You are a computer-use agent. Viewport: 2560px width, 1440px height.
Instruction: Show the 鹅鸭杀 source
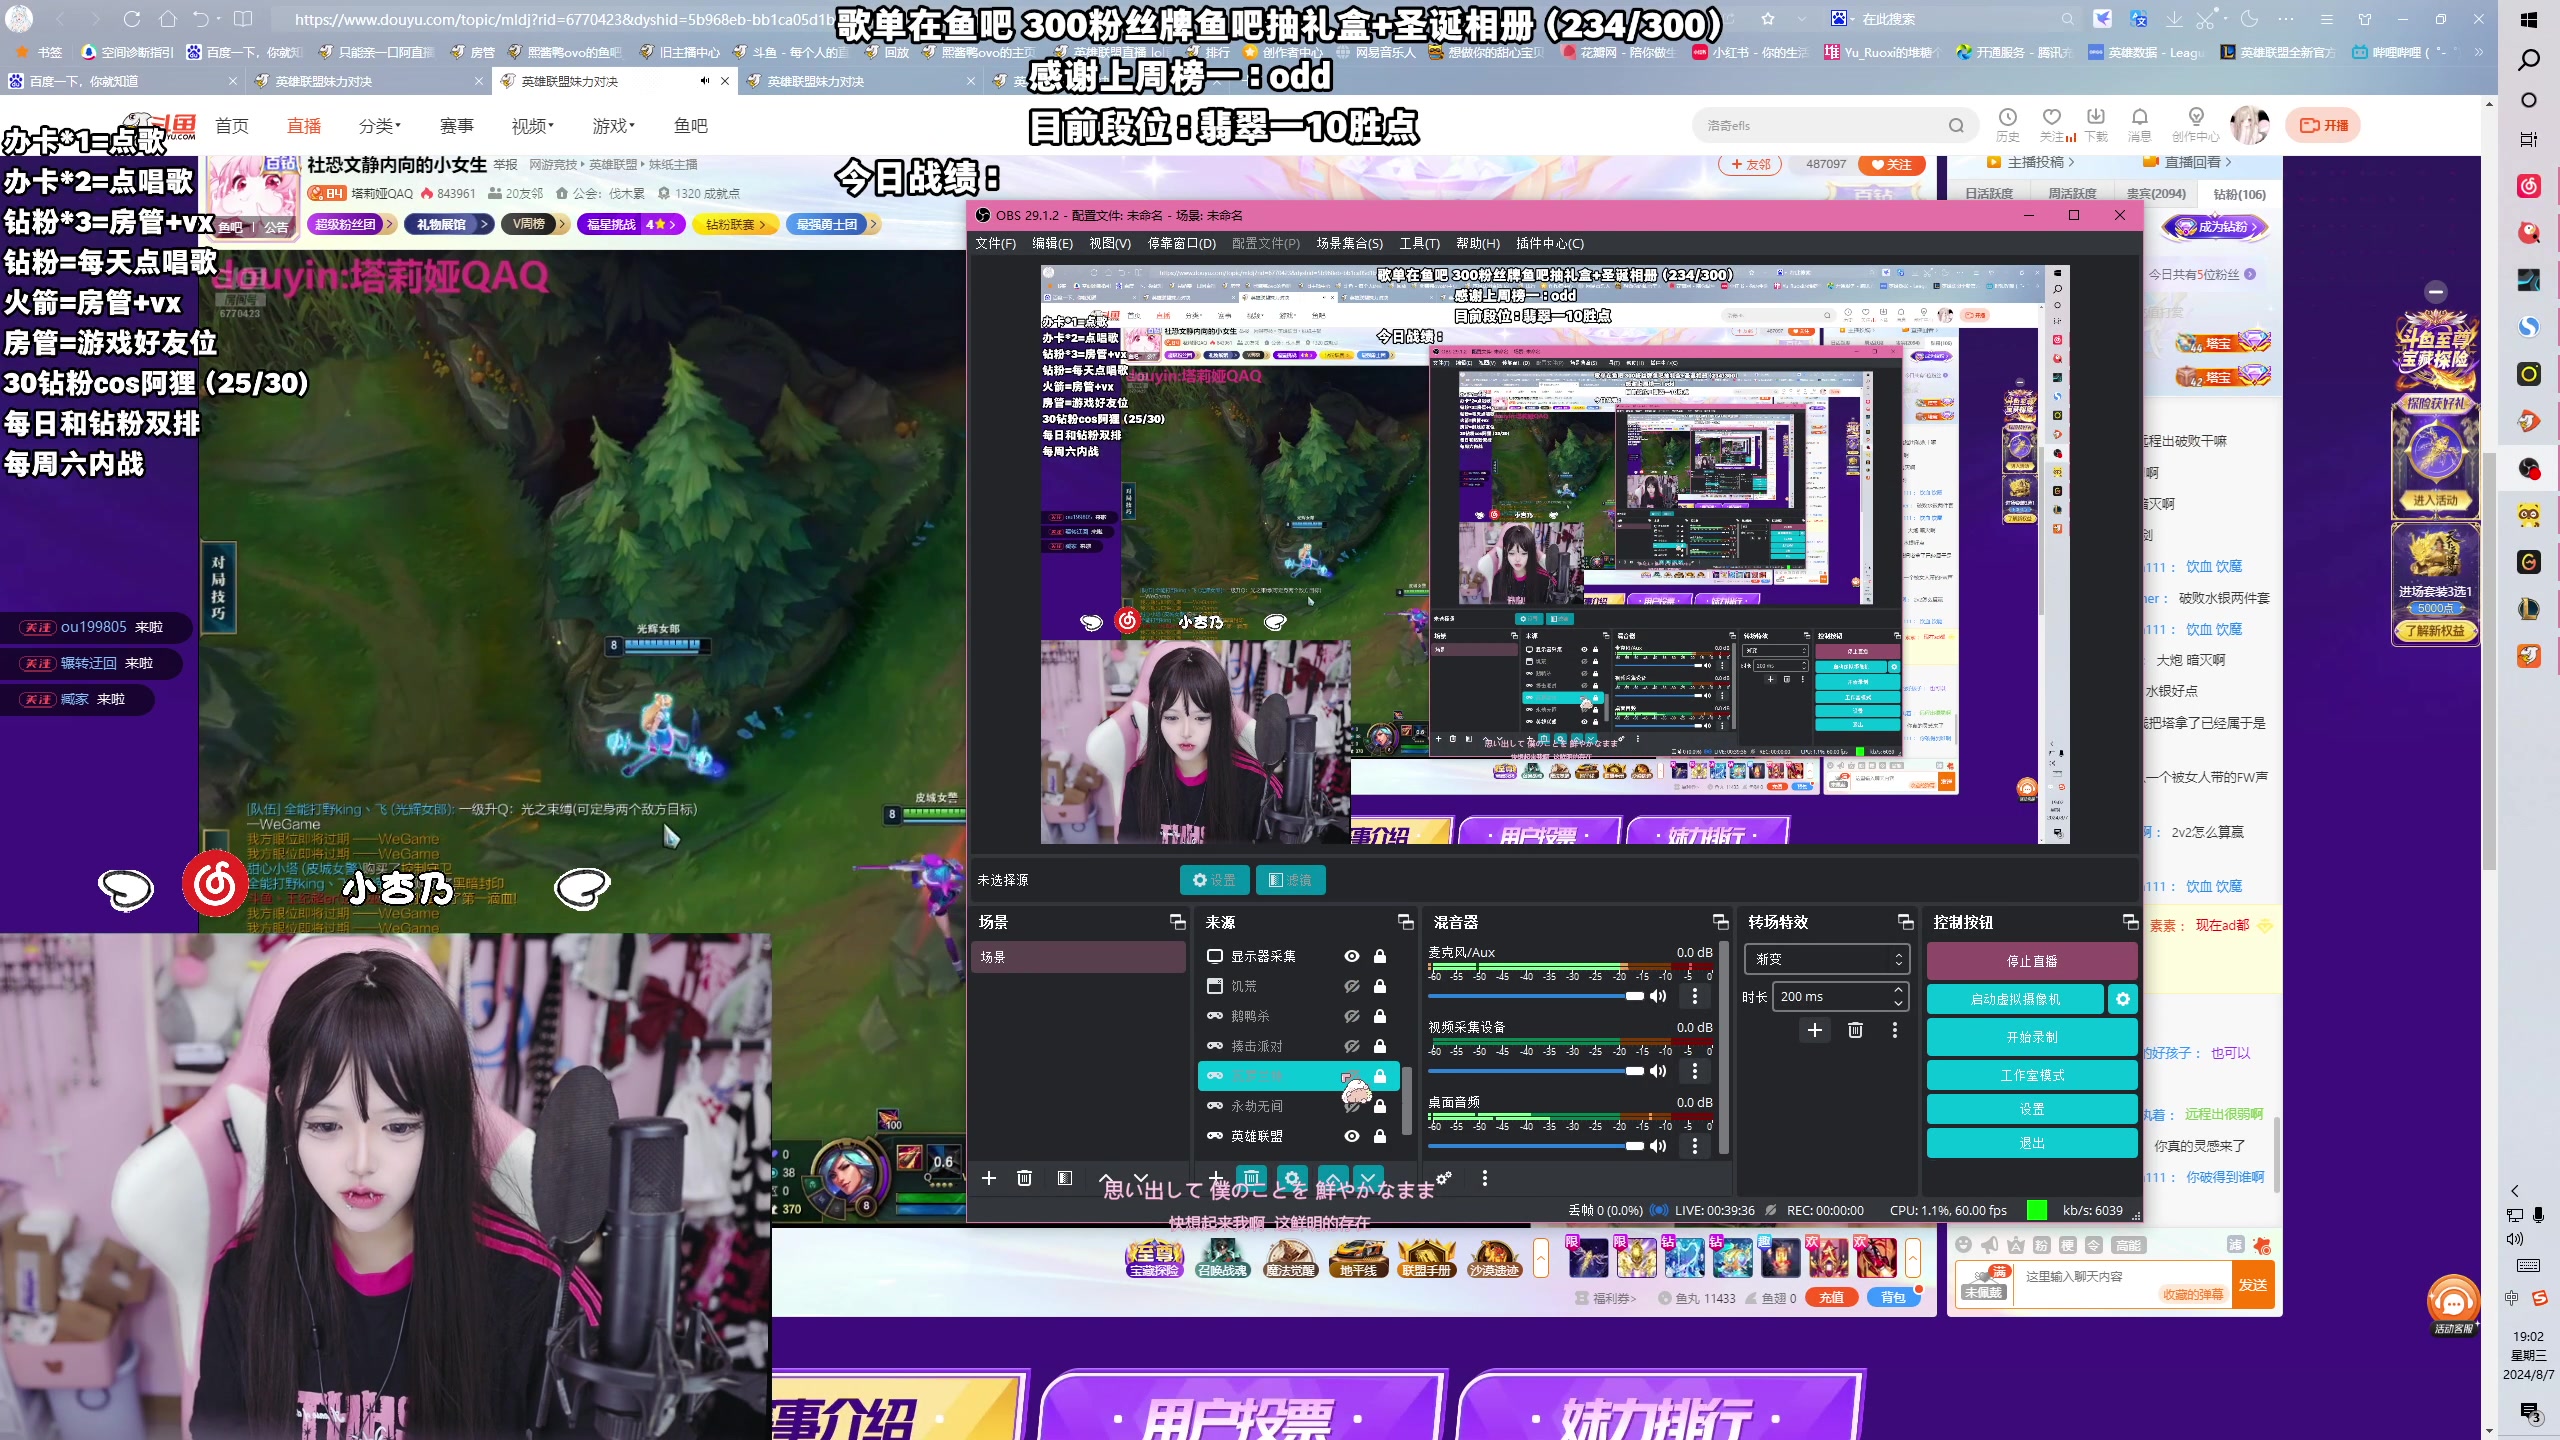(1352, 1016)
